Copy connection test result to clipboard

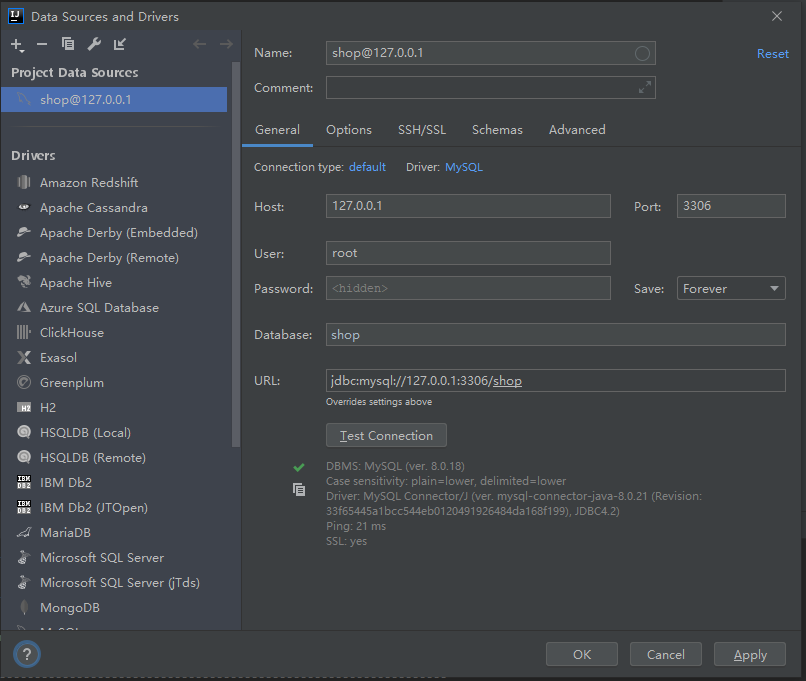[x=298, y=489]
